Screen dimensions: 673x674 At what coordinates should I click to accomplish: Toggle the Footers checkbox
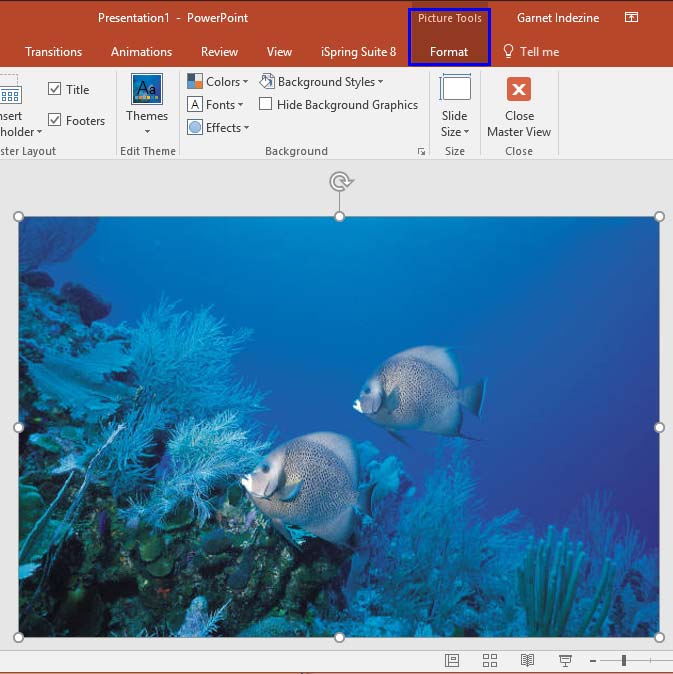pos(55,120)
